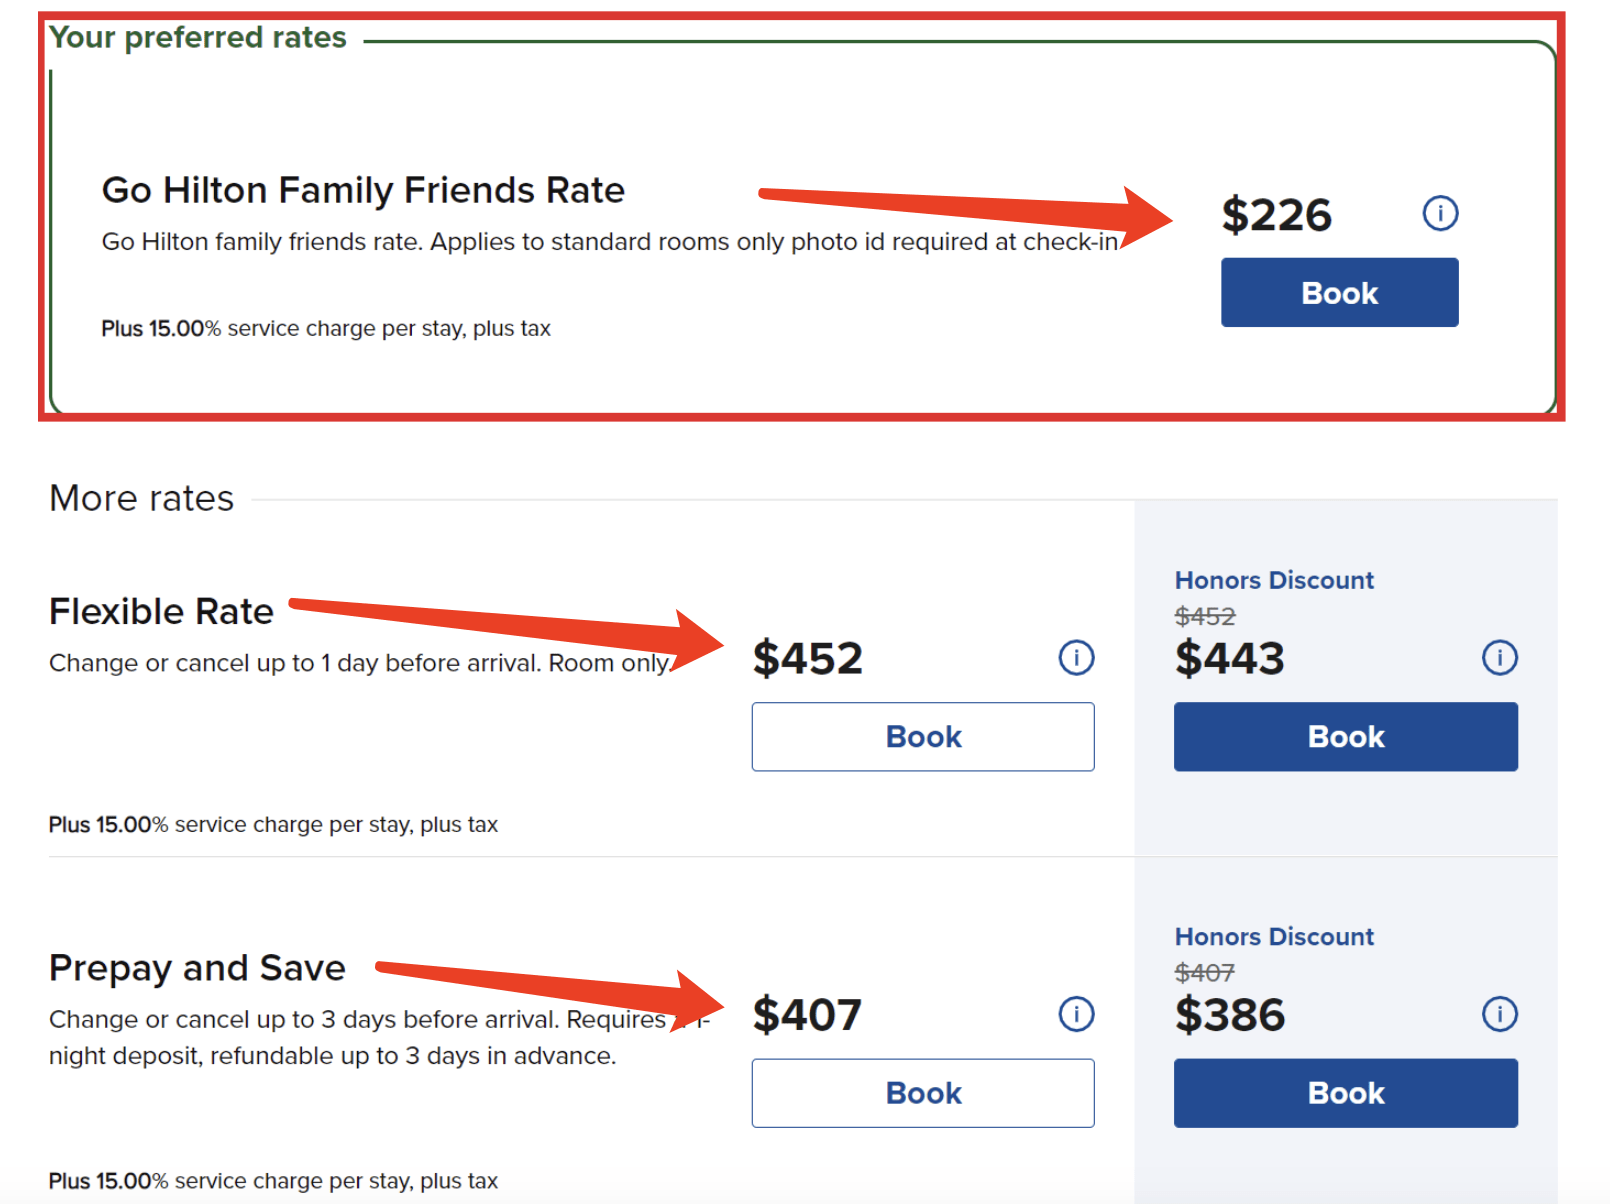Open the $443 Honors Discount info tooltip

point(1499,657)
